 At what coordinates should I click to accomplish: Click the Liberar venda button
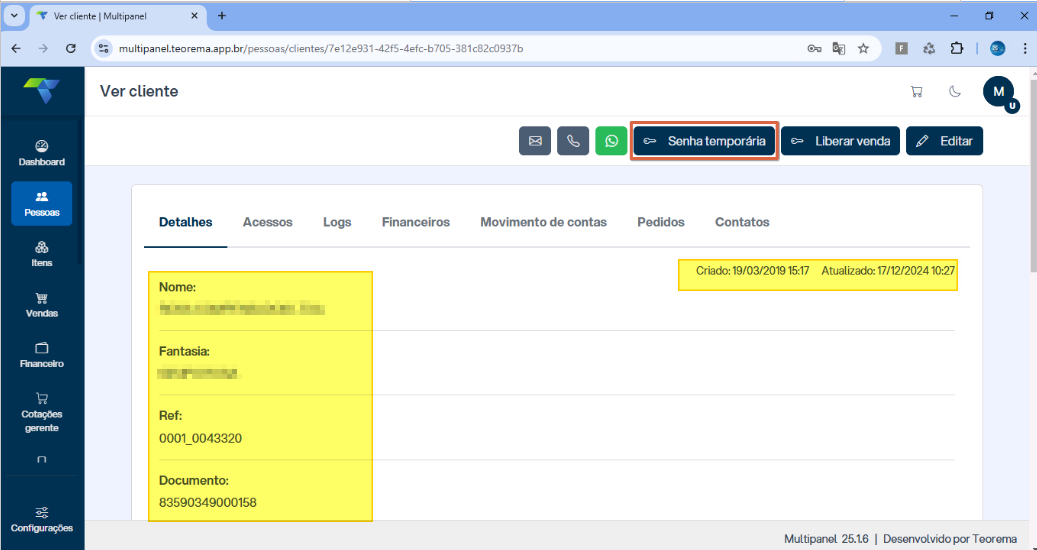pos(841,141)
